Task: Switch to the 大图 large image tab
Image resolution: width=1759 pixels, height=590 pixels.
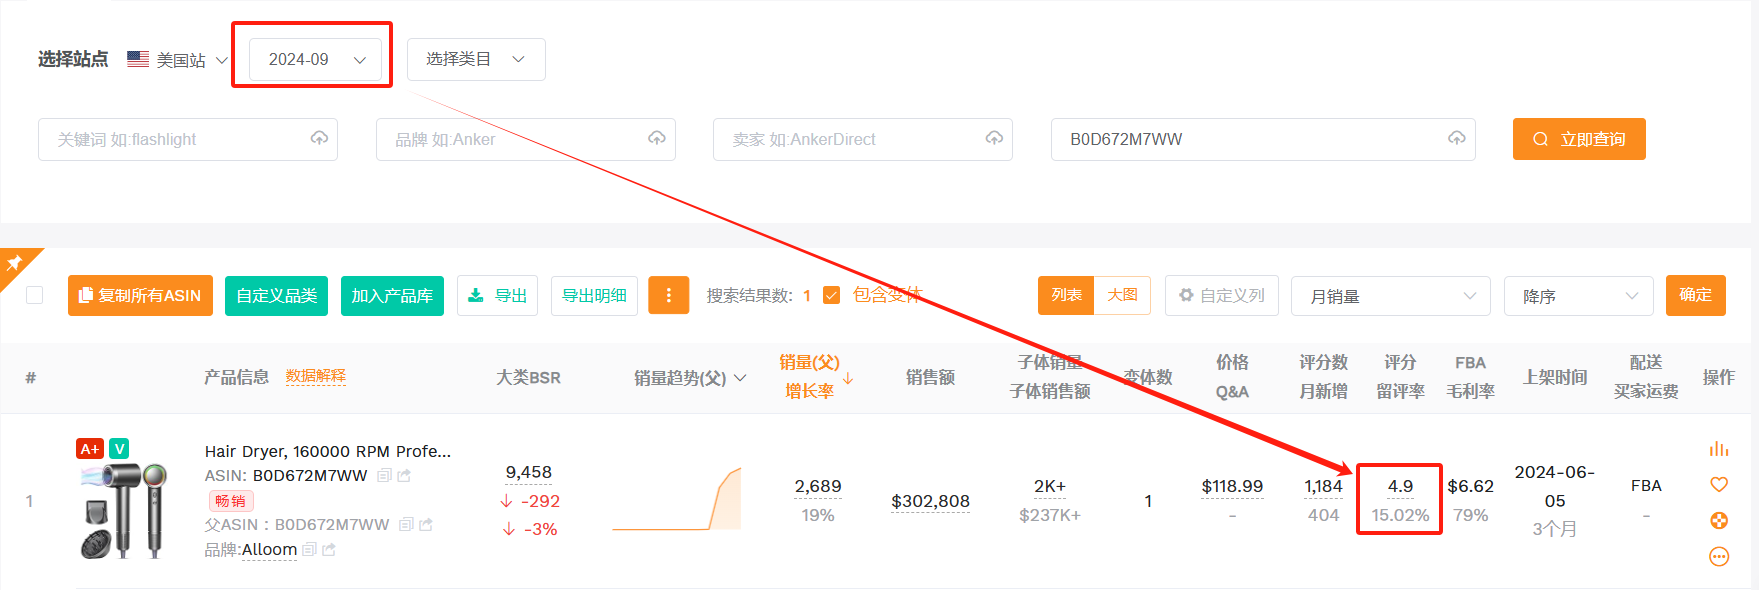Action: [x=1122, y=295]
